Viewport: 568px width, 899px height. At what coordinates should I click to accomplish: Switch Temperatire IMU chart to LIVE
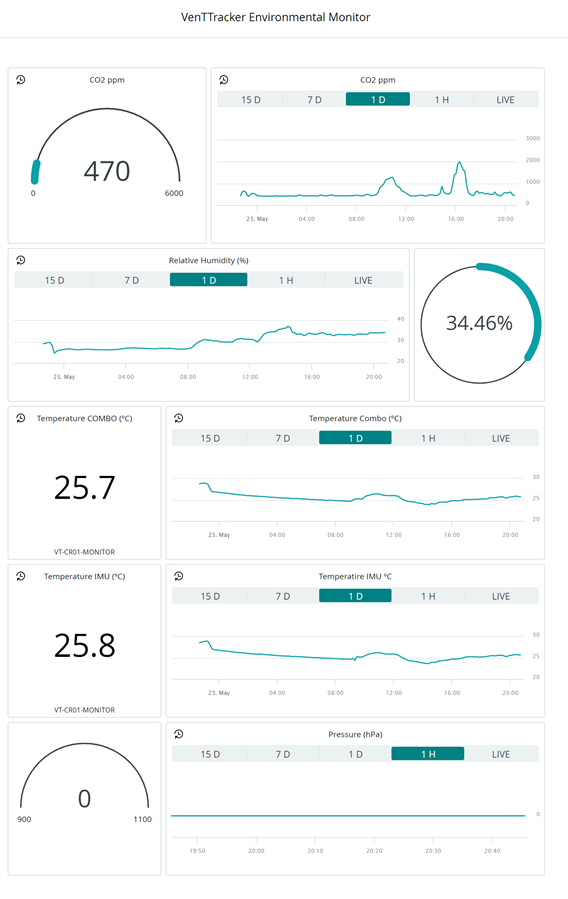coord(501,596)
